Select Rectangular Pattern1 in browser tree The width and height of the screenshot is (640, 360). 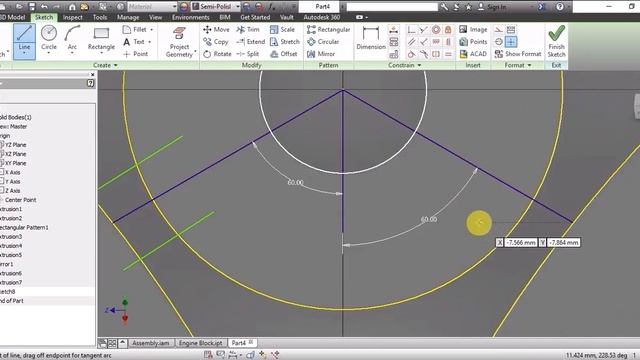point(24,227)
